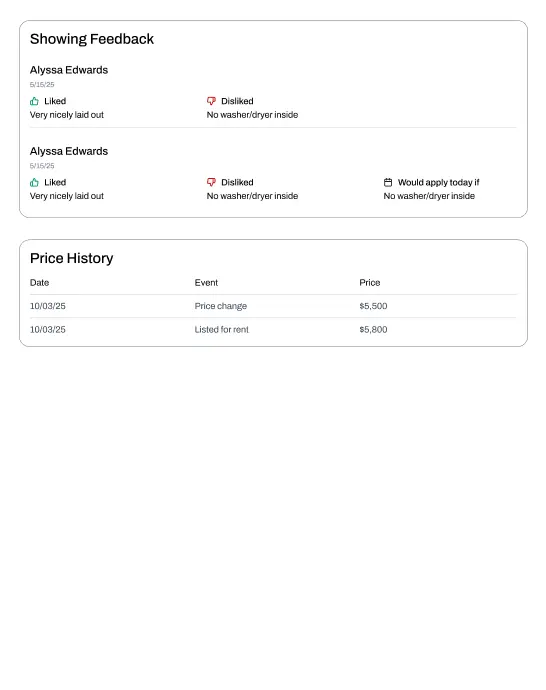Click the date in the Listed for rent row
546x690 pixels.
point(48,330)
